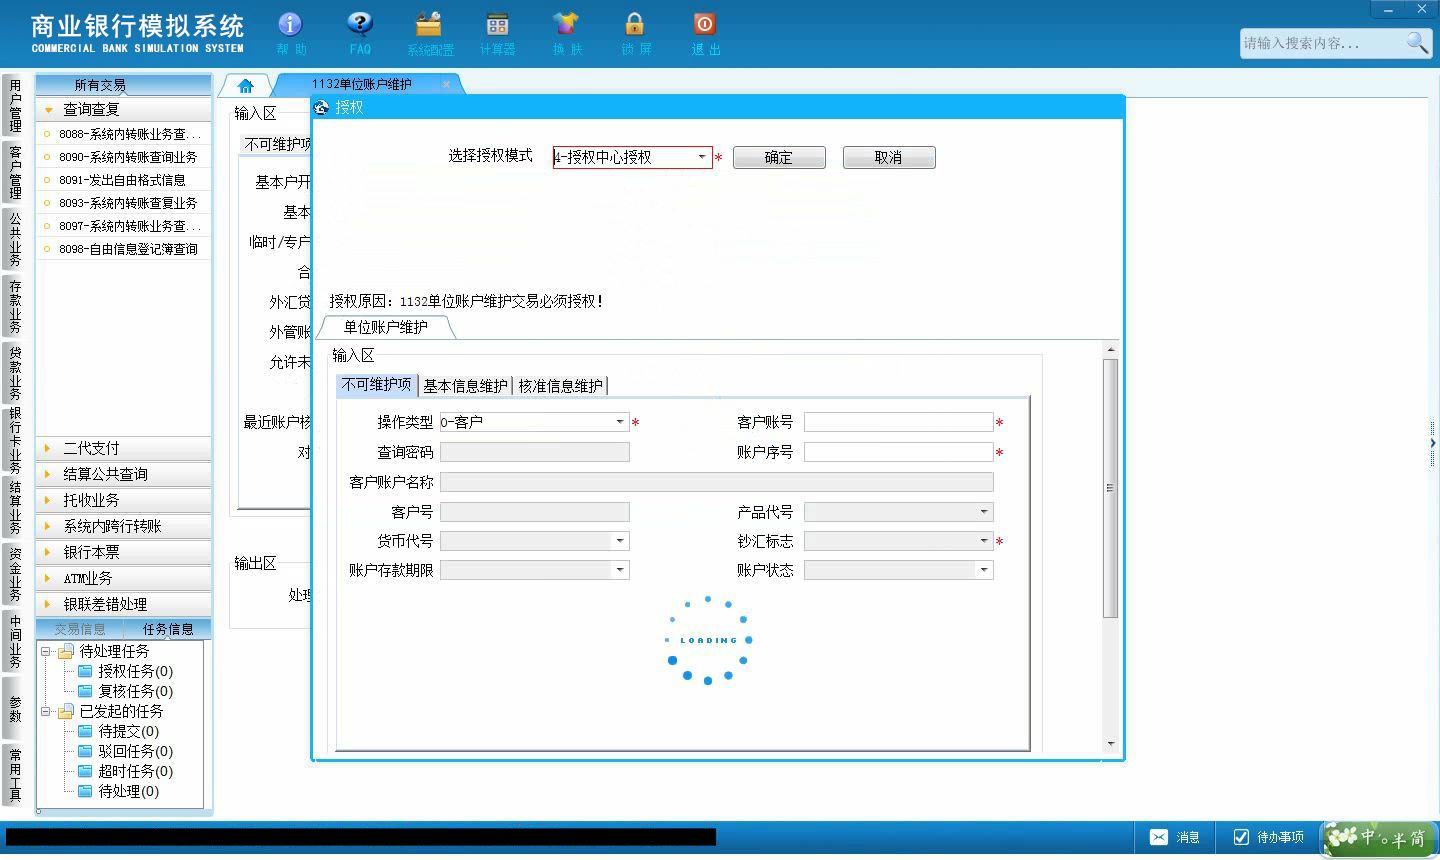Open the 账户状态 dropdown
Image resolution: width=1440 pixels, height=860 pixels.
tap(983, 570)
